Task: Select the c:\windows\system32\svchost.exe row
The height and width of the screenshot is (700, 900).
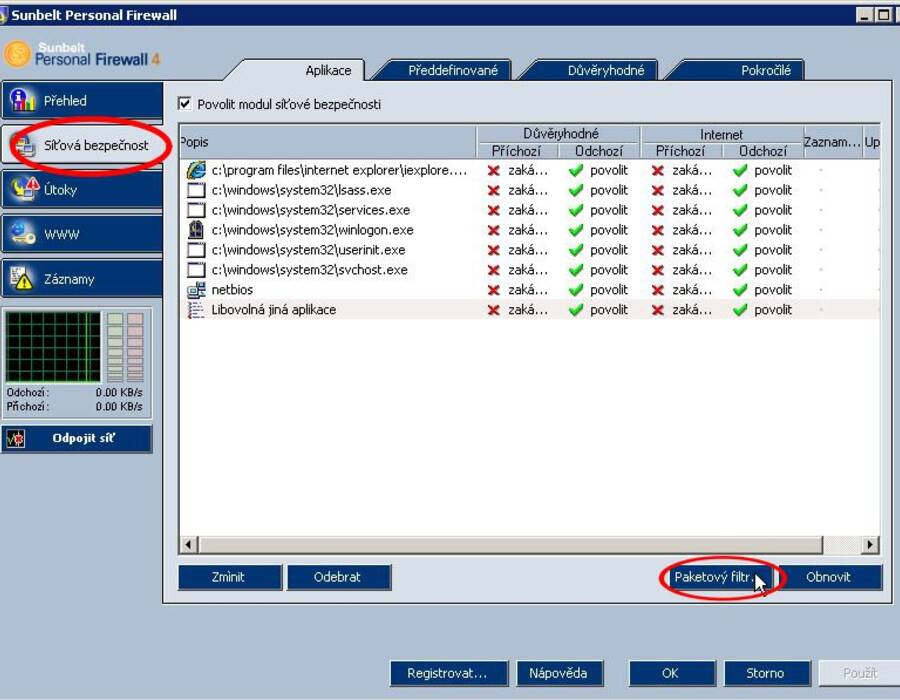Action: click(x=529, y=270)
